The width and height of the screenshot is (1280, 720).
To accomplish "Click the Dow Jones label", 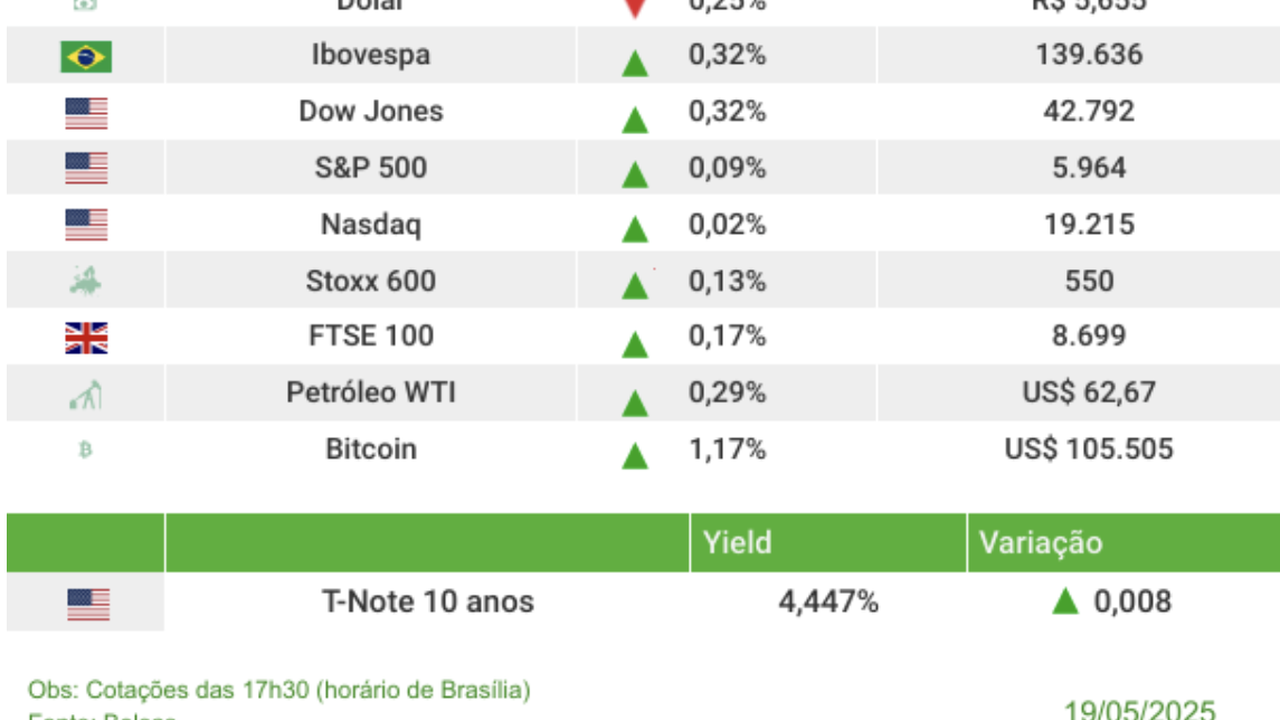I will [x=371, y=111].
